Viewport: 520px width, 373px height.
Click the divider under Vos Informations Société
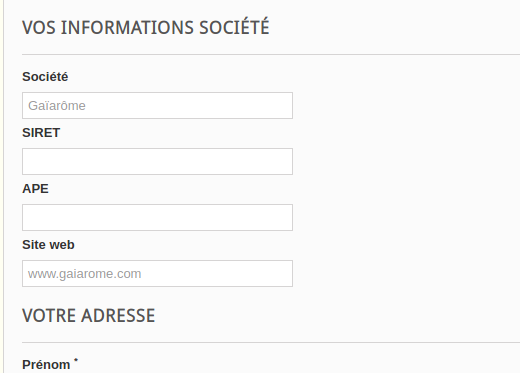click(x=271, y=54)
